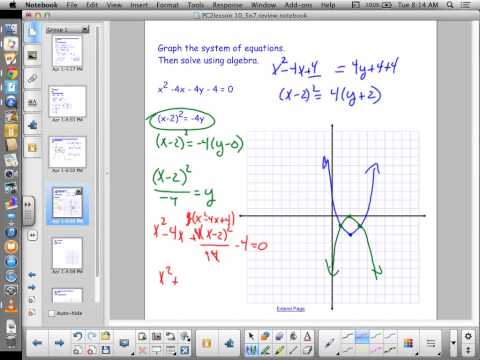Open the Tools menu

(196, 5)
